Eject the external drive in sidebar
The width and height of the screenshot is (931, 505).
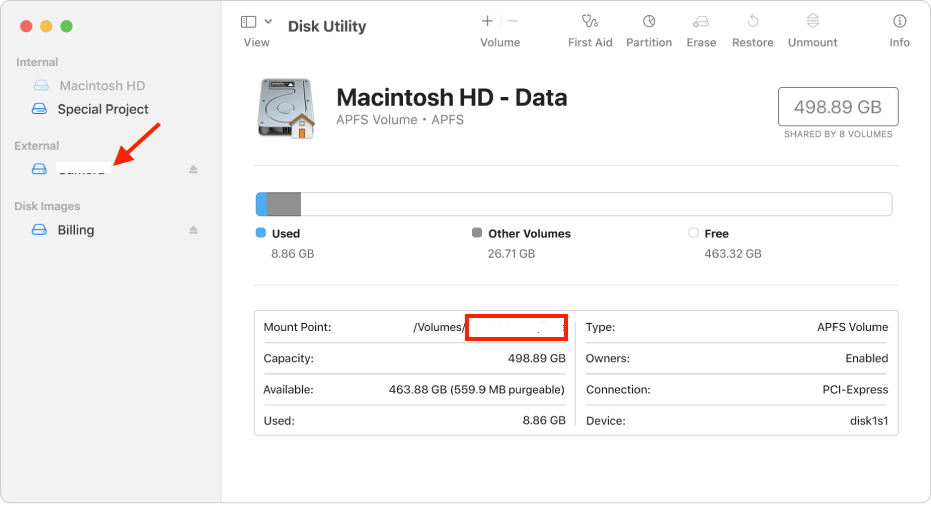pyautogui.click(x=194, y=170)
